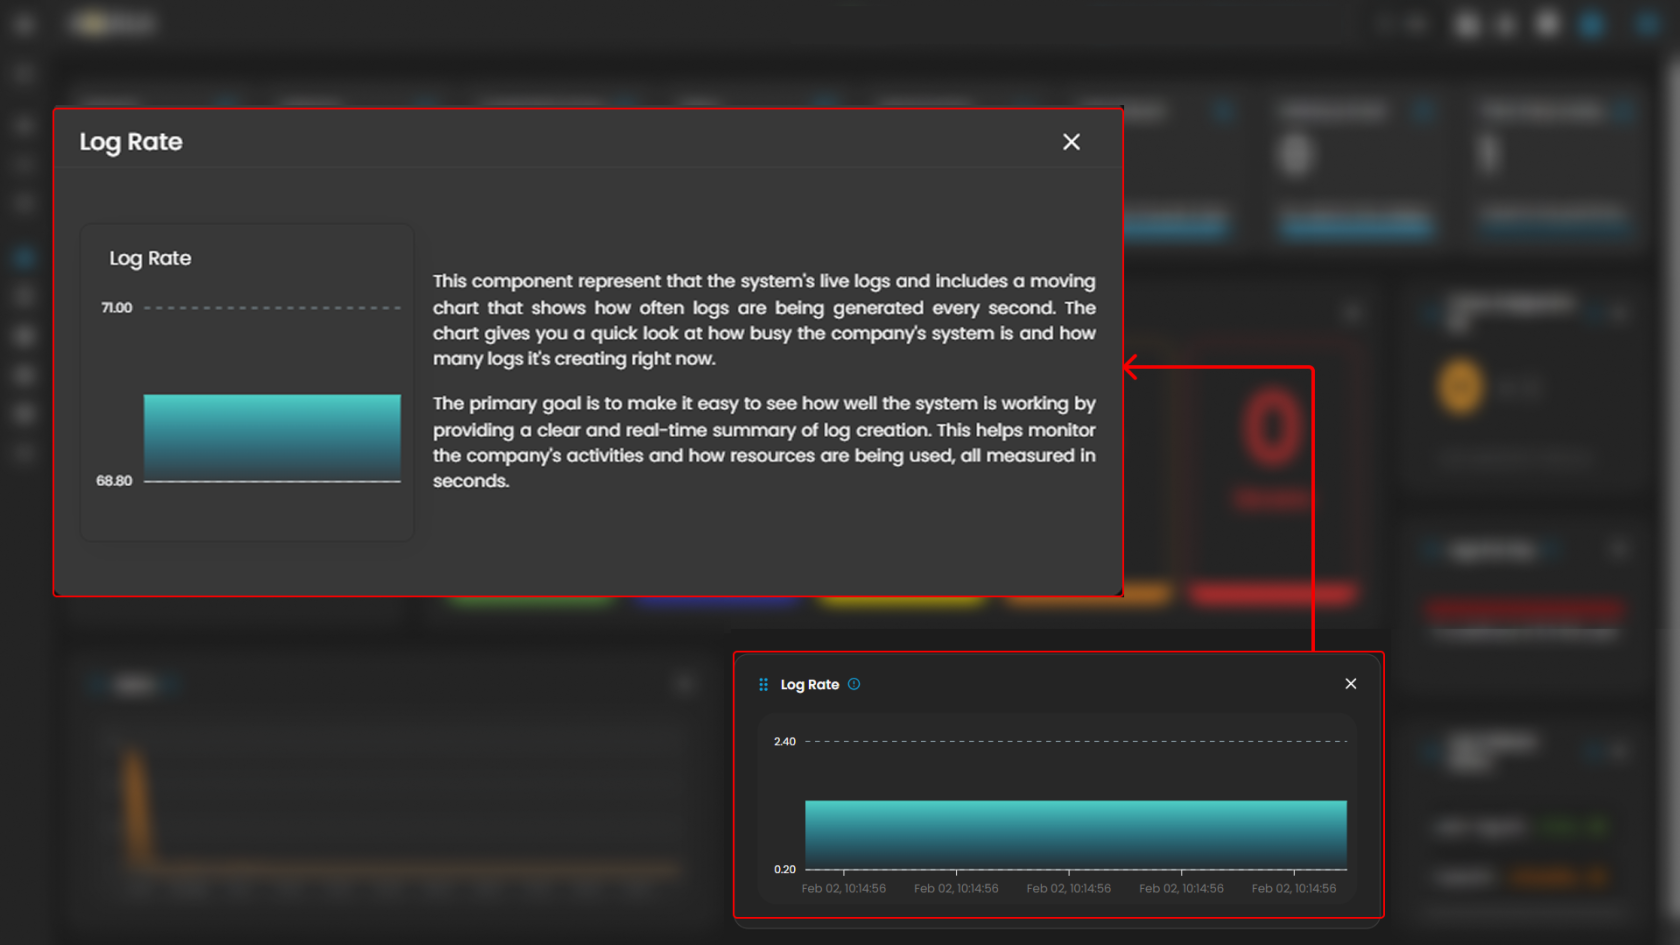
Task: Click the paragraph starting 'This component represent'
Action: pos(764,320)
